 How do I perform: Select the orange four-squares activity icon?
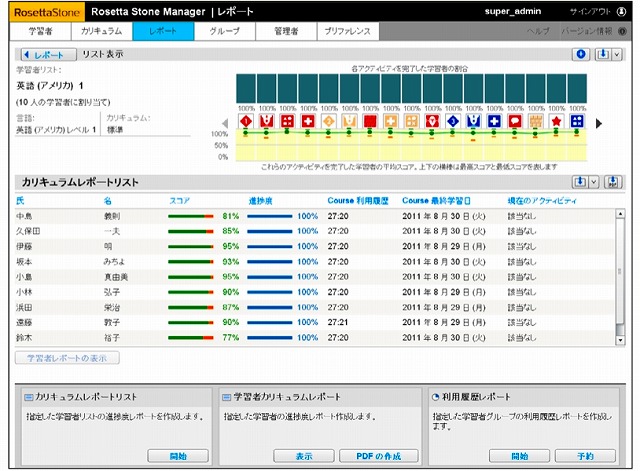pos(411,121)
